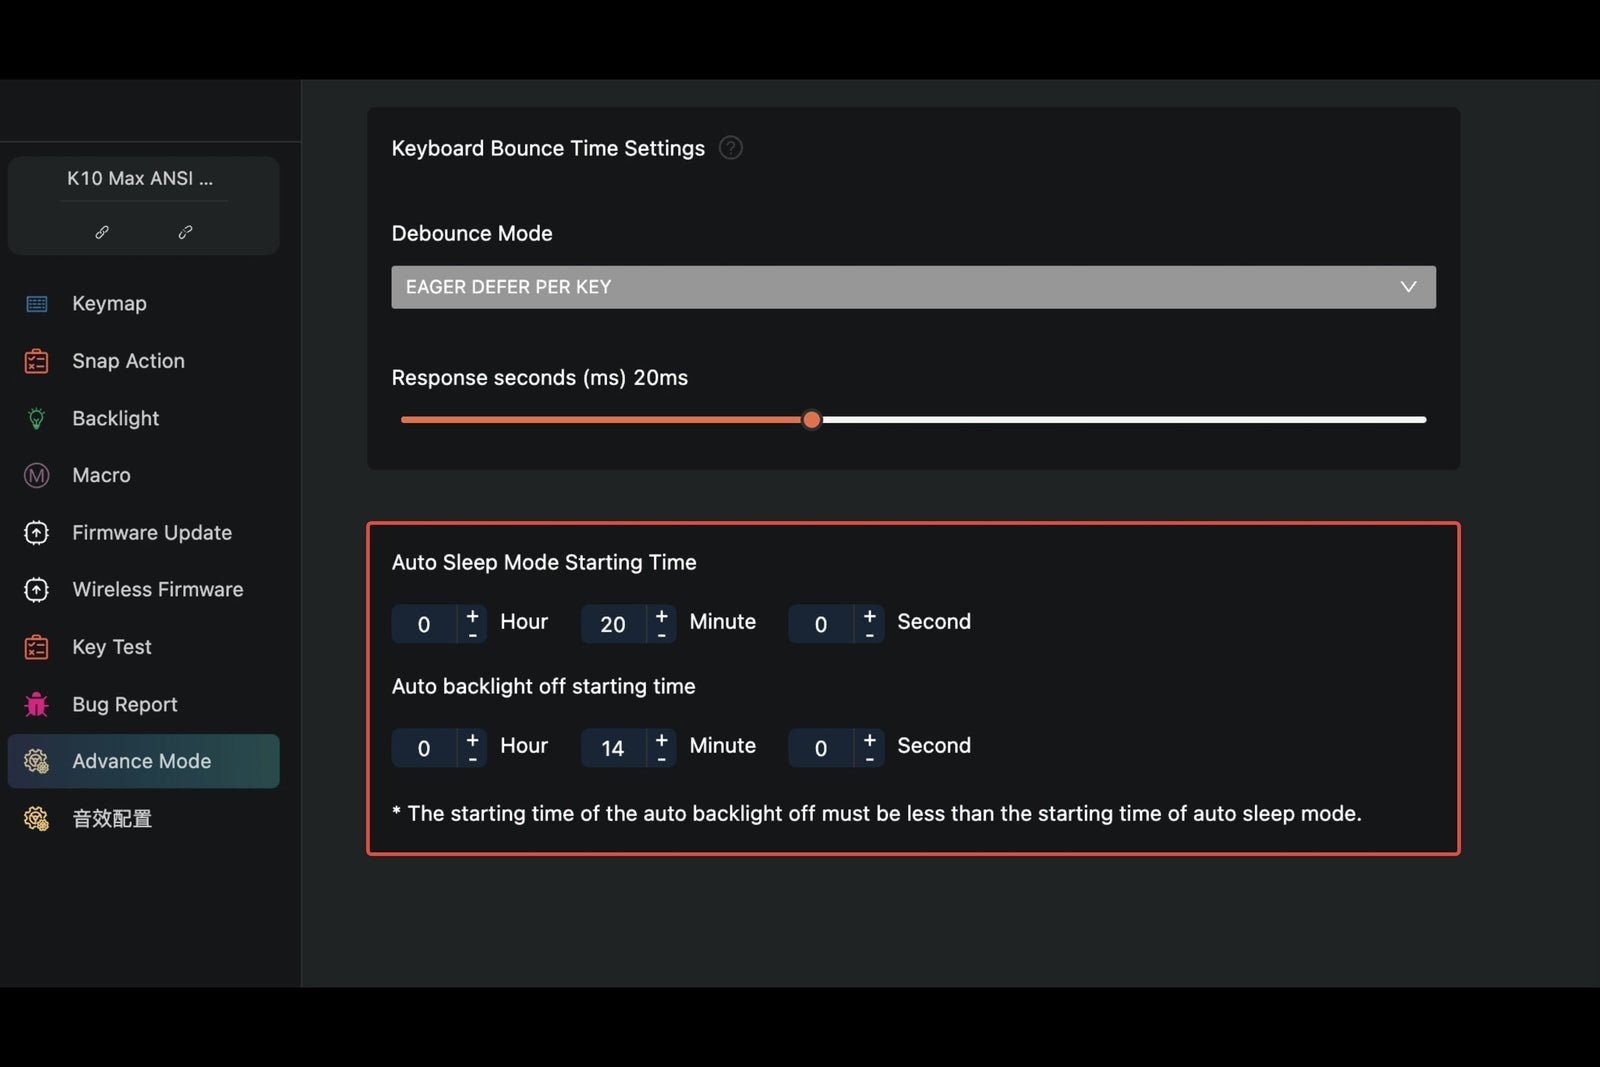Open the Key Test icon
The width and height of the screenshot is (1600, 1067).
click(36, 647)
